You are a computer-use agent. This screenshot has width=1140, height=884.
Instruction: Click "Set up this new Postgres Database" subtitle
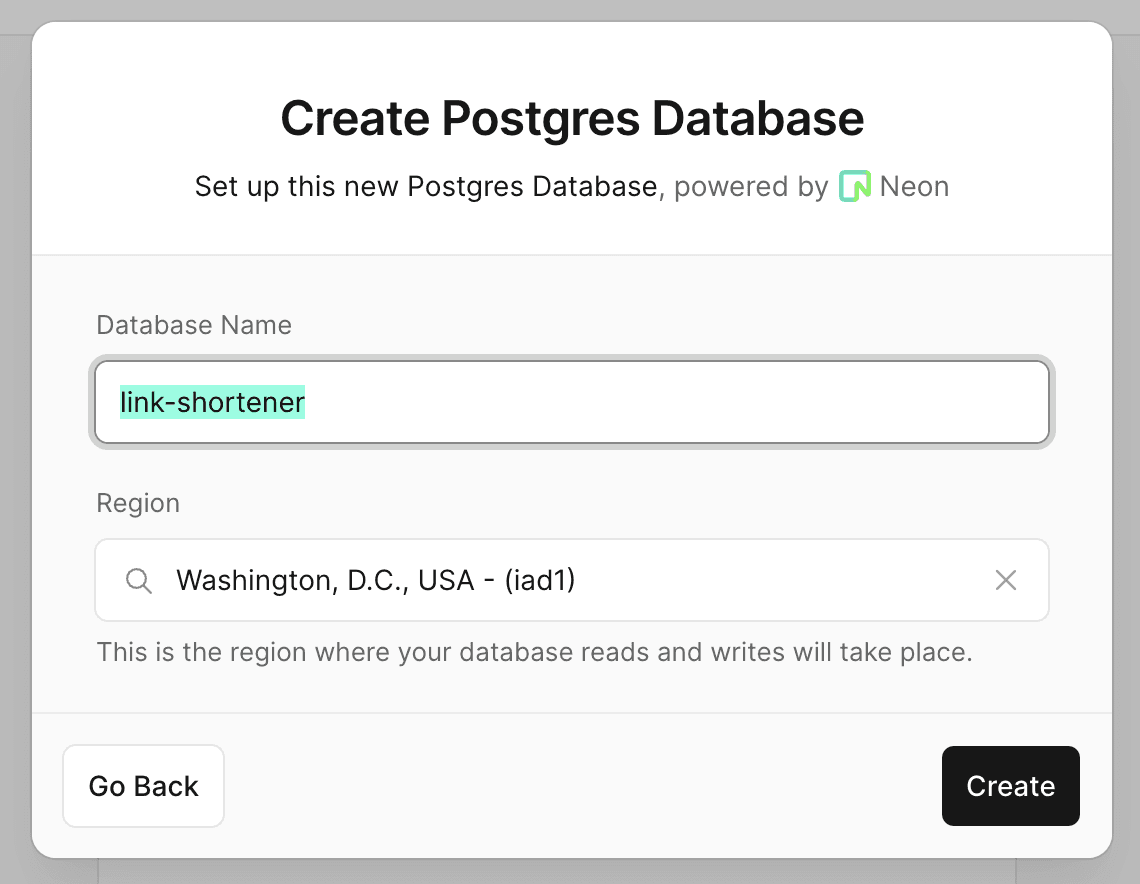click(x=426, y=187)
